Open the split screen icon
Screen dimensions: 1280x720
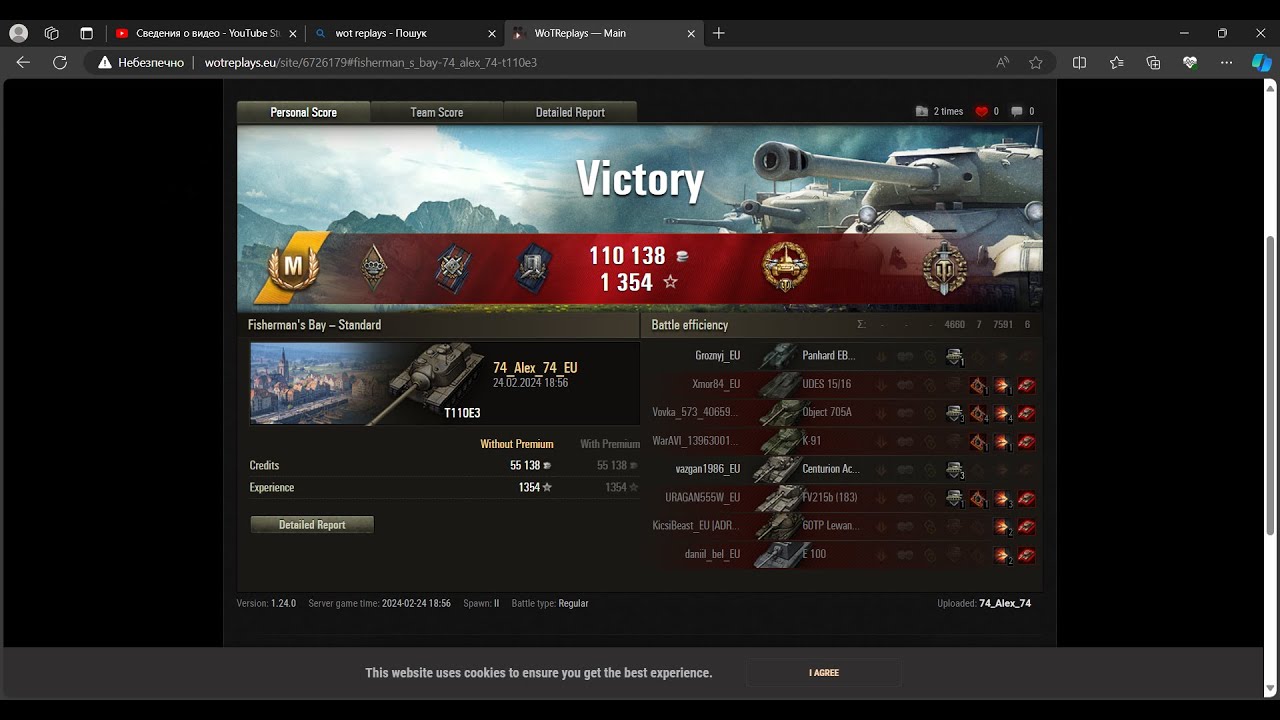coord(1079,62)
